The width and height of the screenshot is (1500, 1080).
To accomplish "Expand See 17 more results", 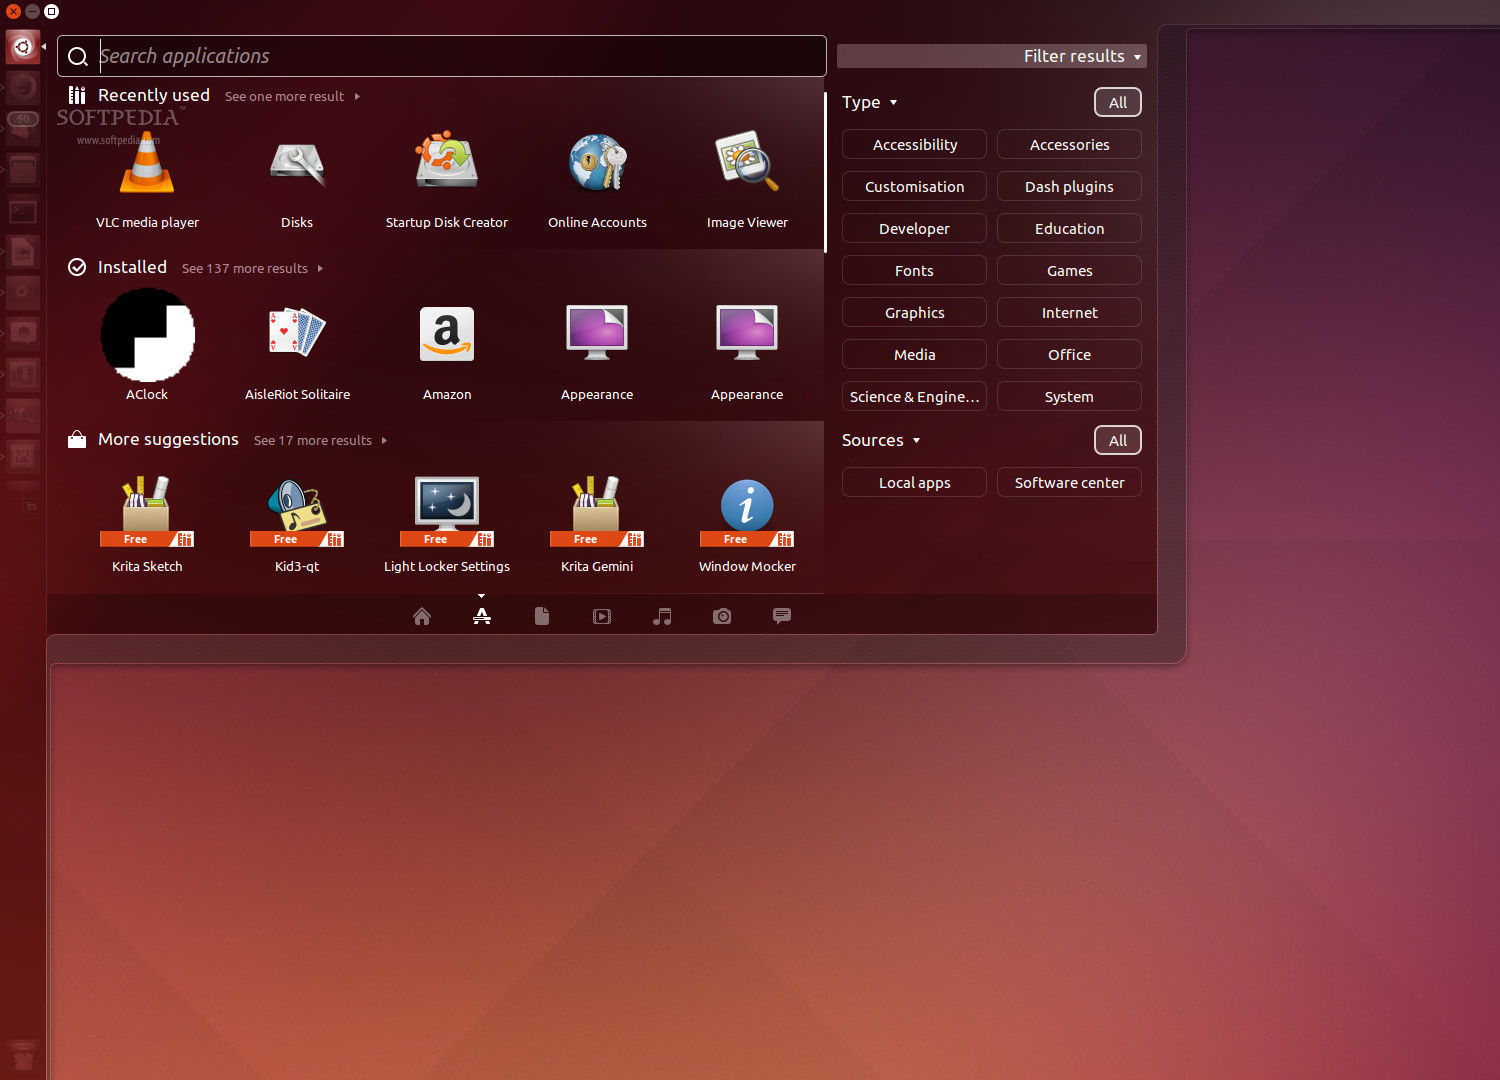I will pos(320,440).
